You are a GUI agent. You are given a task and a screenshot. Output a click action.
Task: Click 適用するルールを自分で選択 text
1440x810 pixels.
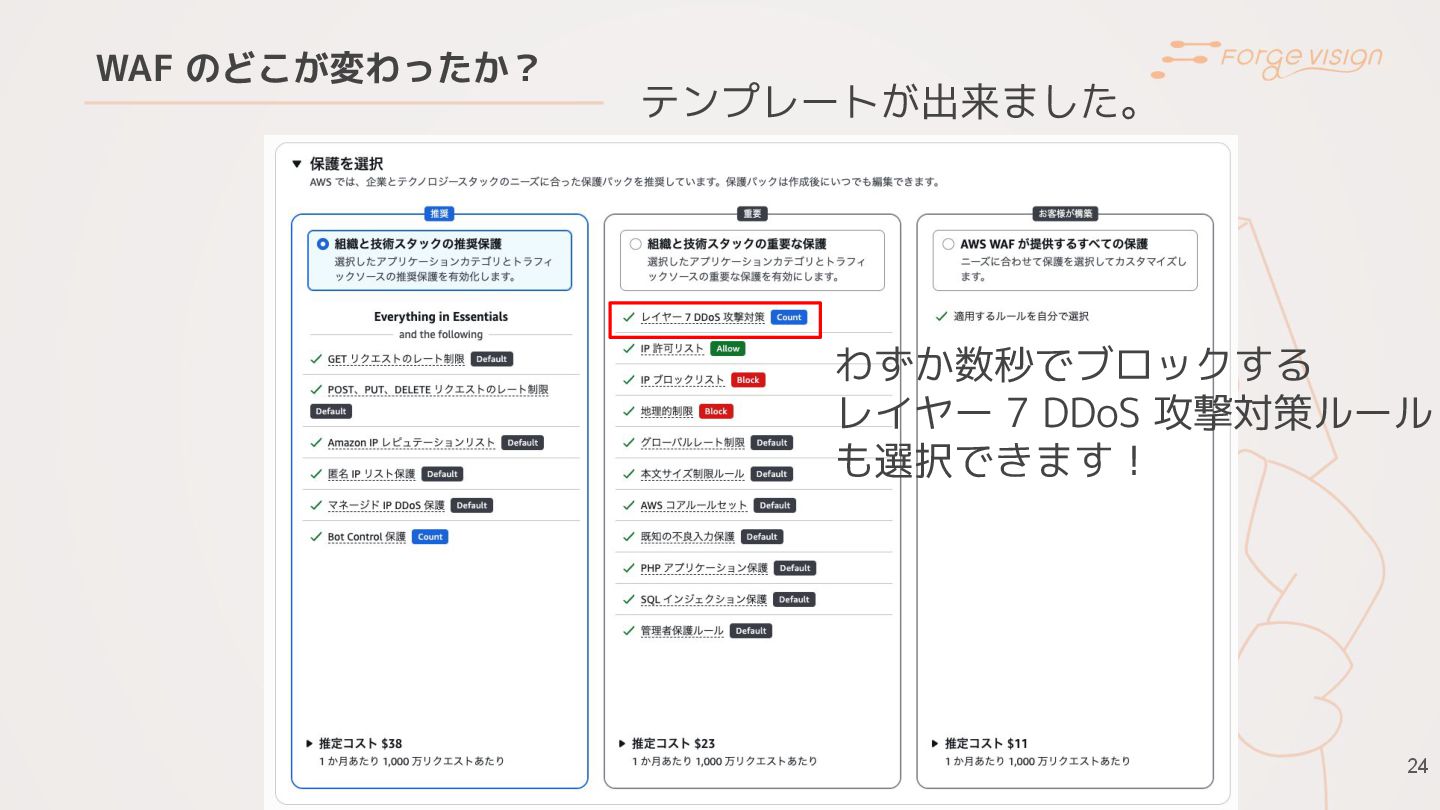1021,317
